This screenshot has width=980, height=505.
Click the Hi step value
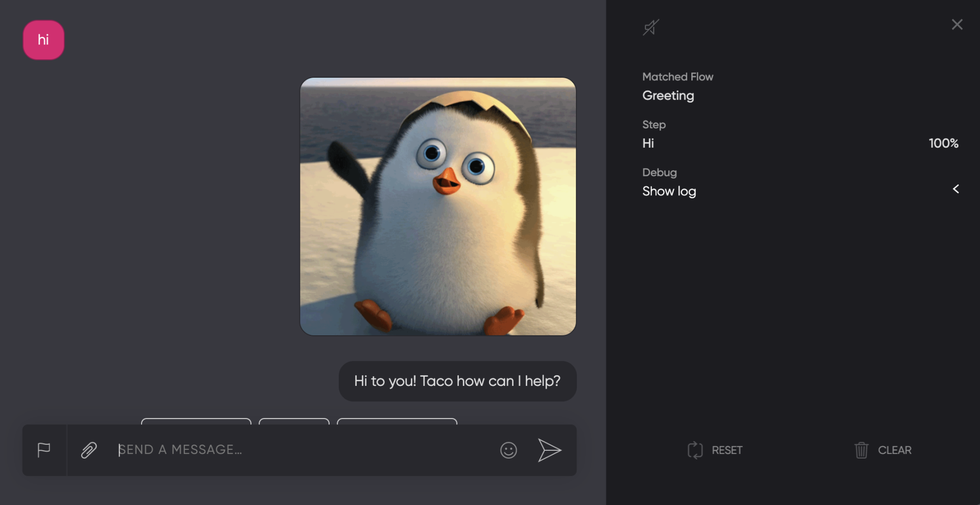[x=648, y=143]
